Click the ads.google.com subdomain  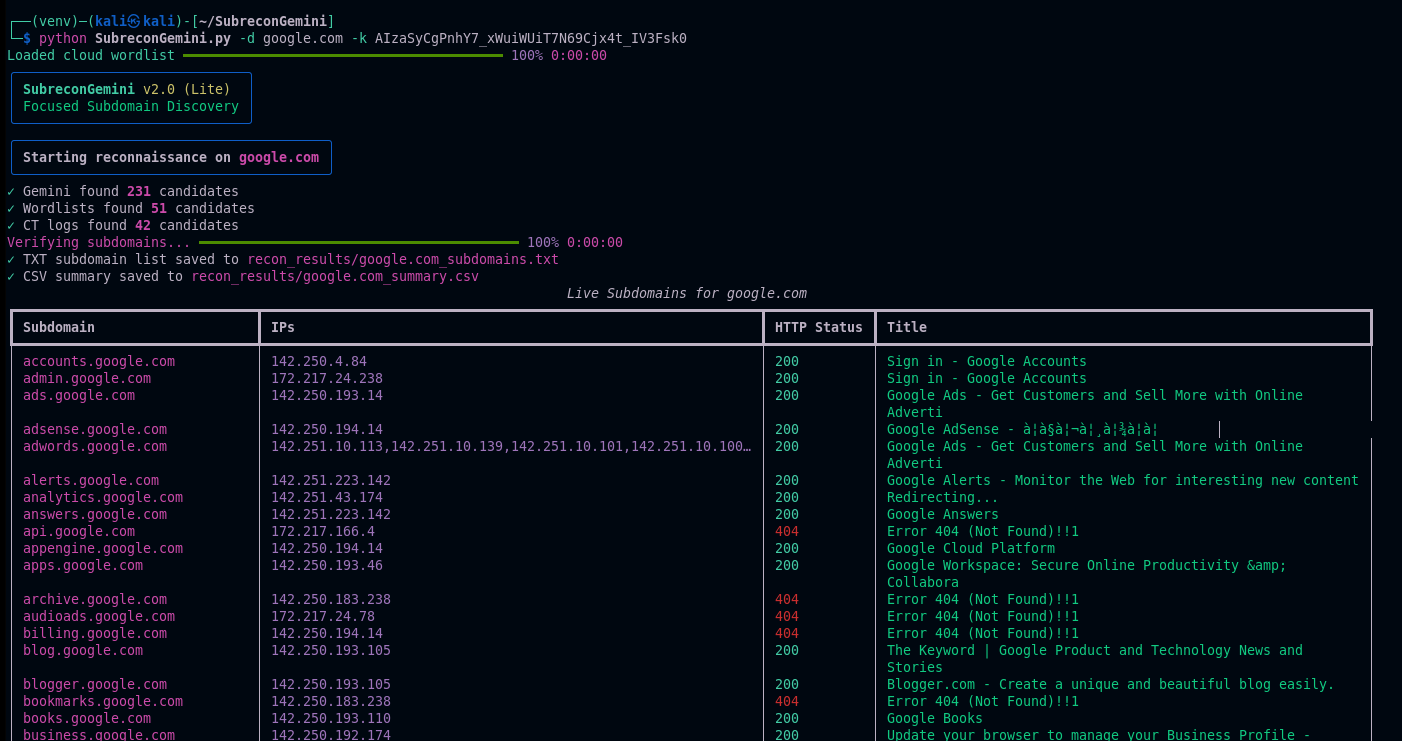[x=79, y=395]
